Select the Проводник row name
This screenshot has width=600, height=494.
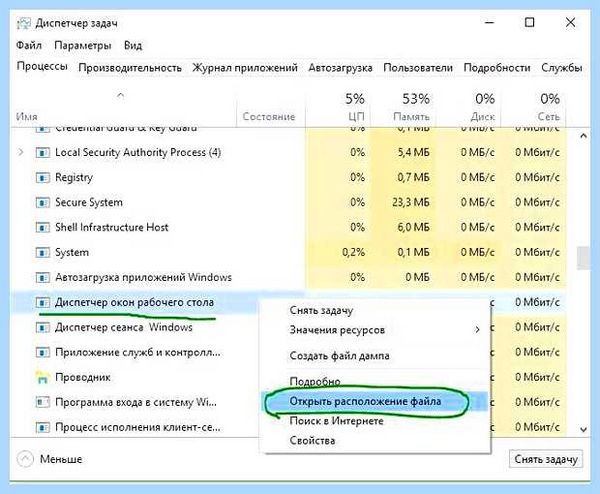(83, 378)
